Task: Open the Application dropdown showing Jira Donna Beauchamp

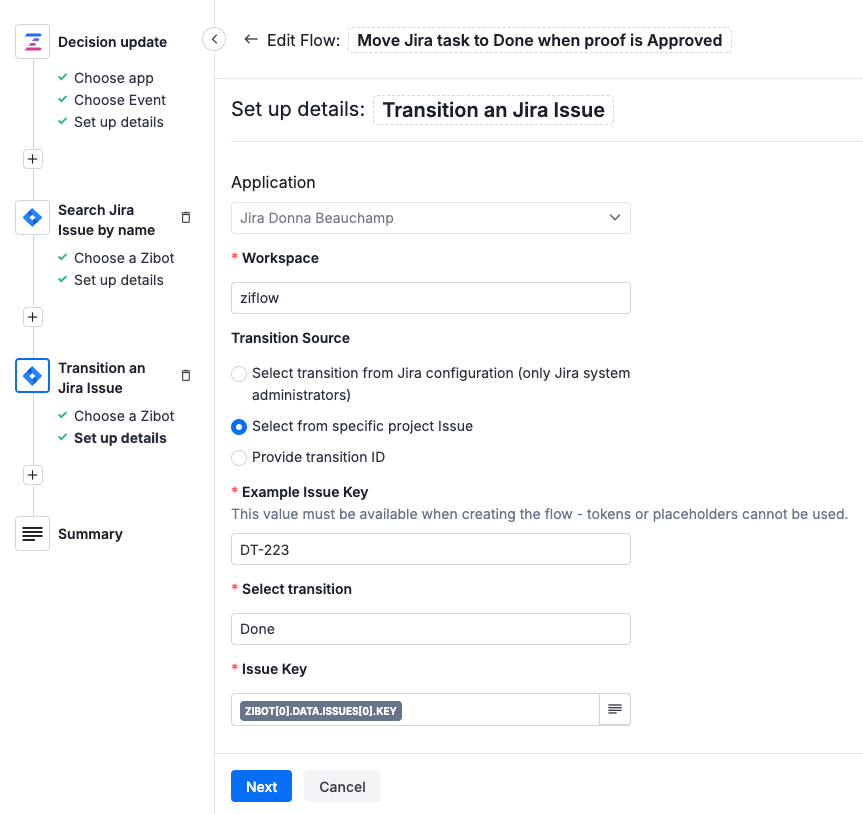Action: pos(430,217)
